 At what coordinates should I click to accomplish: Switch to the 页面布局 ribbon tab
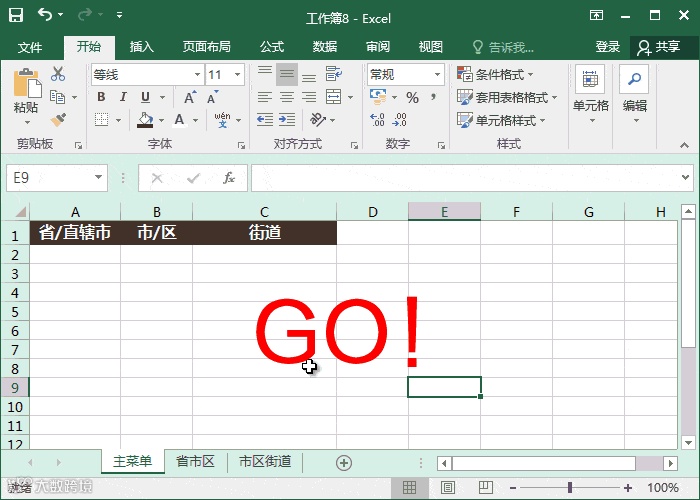(x=207, y=47)
